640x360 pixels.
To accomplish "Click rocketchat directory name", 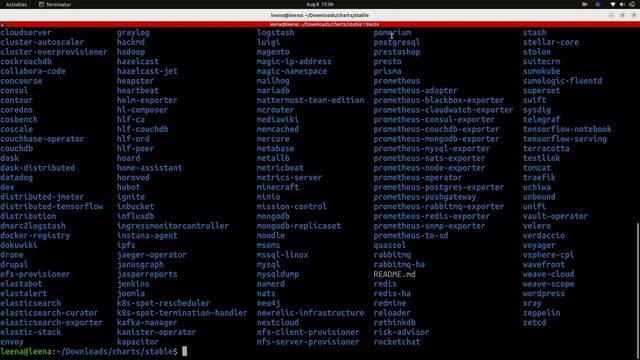I will tap(397, 342).
